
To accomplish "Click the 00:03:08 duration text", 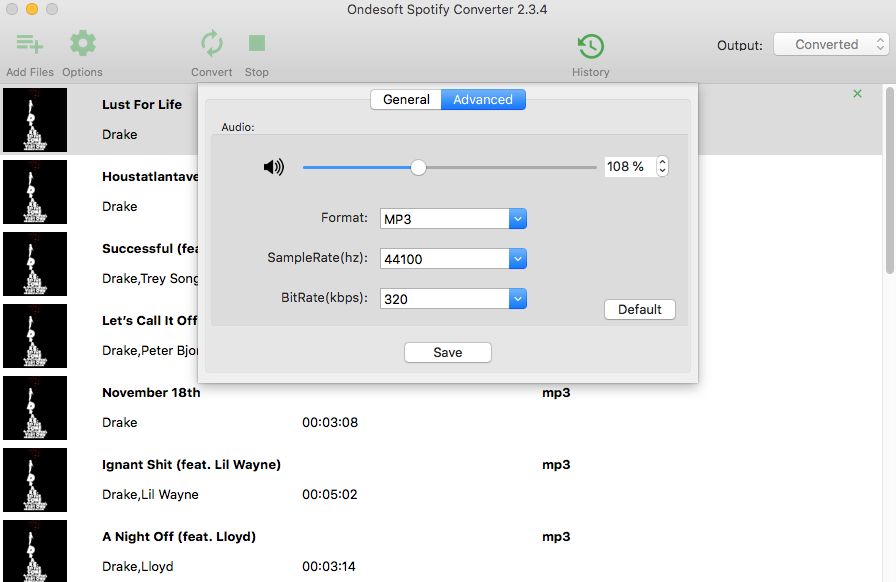I will [330, 422].
